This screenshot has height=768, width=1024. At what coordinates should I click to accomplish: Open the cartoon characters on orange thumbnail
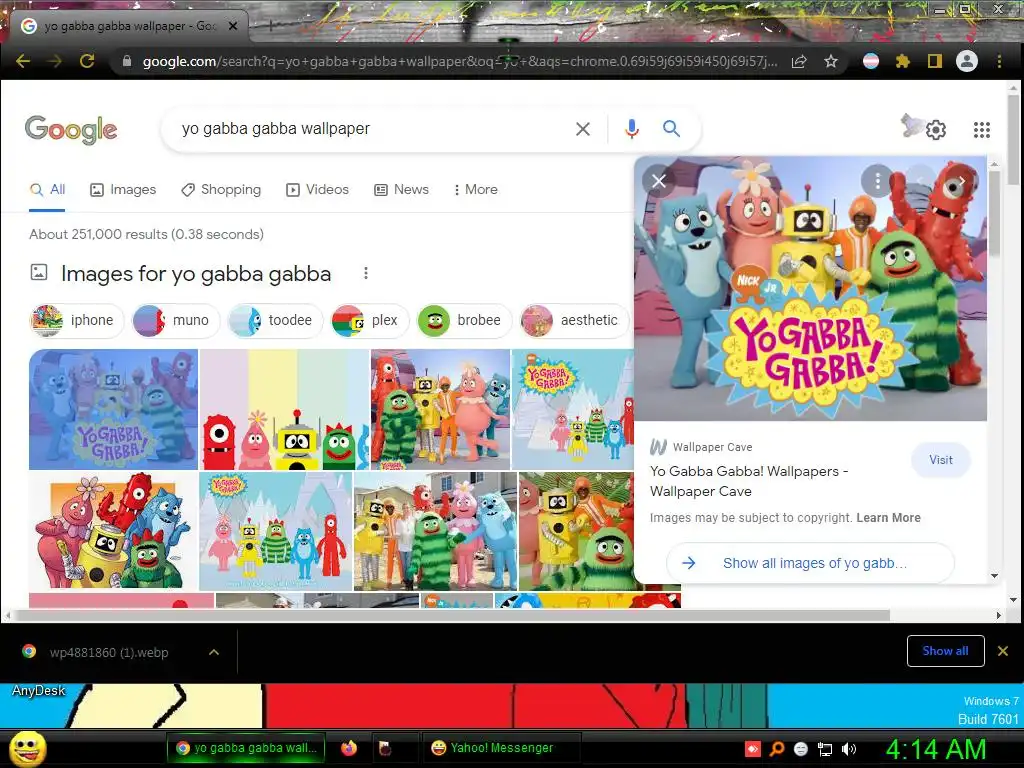pos(114,531)
